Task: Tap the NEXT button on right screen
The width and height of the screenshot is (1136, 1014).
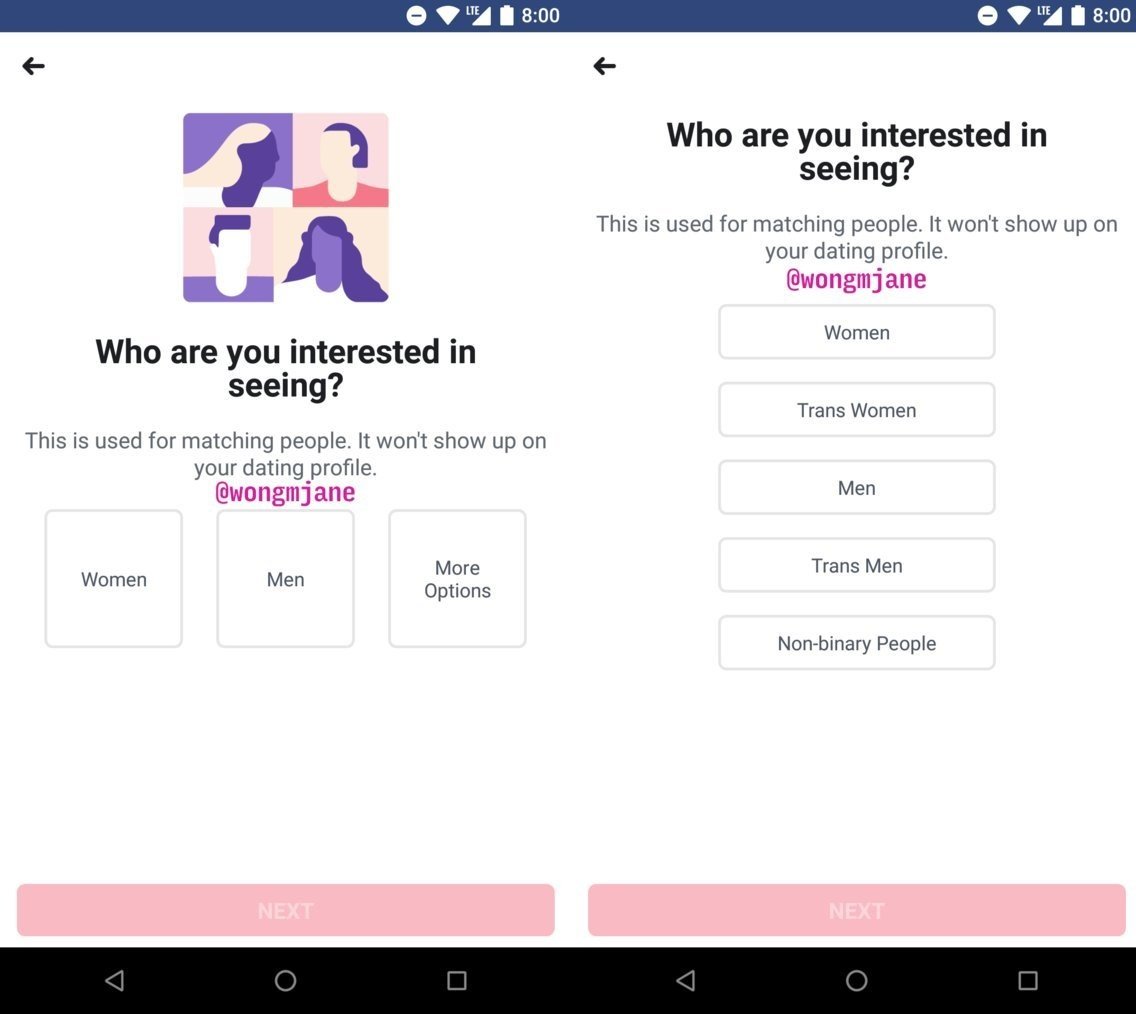Action: (x=856, y=910)
